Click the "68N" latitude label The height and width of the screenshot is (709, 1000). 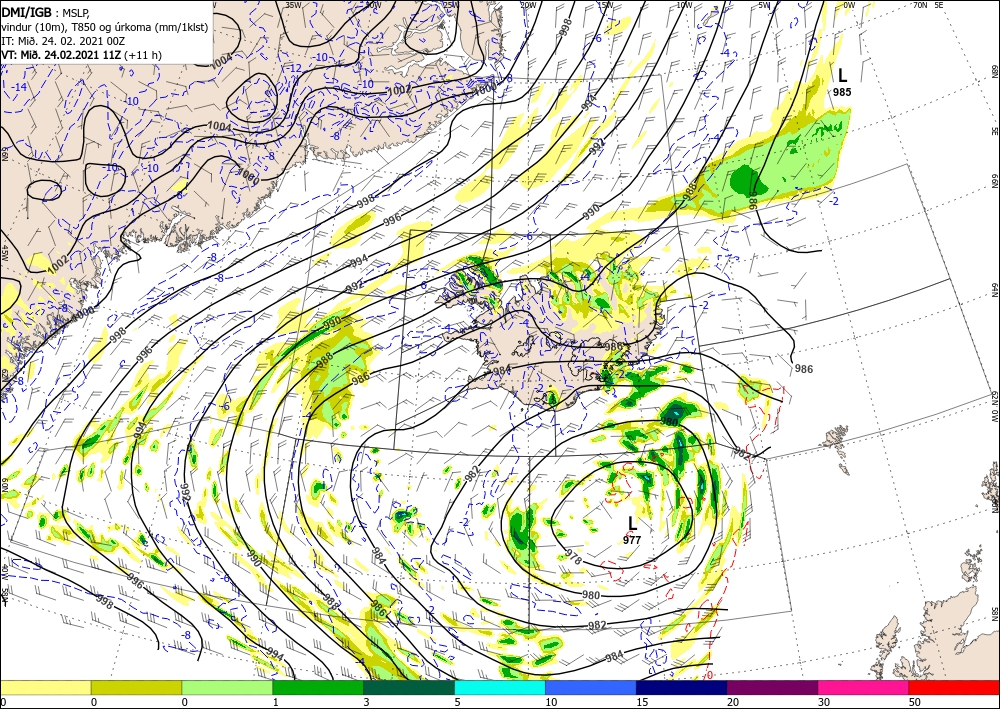994,70
